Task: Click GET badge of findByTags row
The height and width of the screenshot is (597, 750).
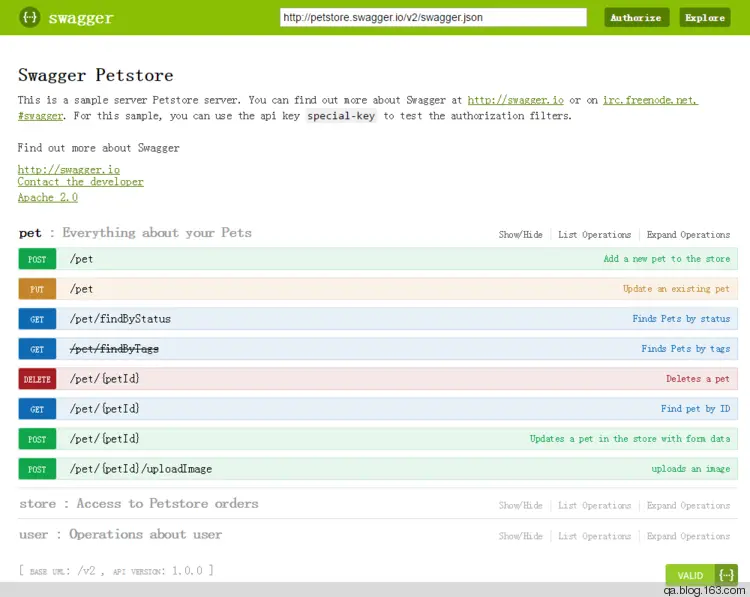Action: pos(37,349)
